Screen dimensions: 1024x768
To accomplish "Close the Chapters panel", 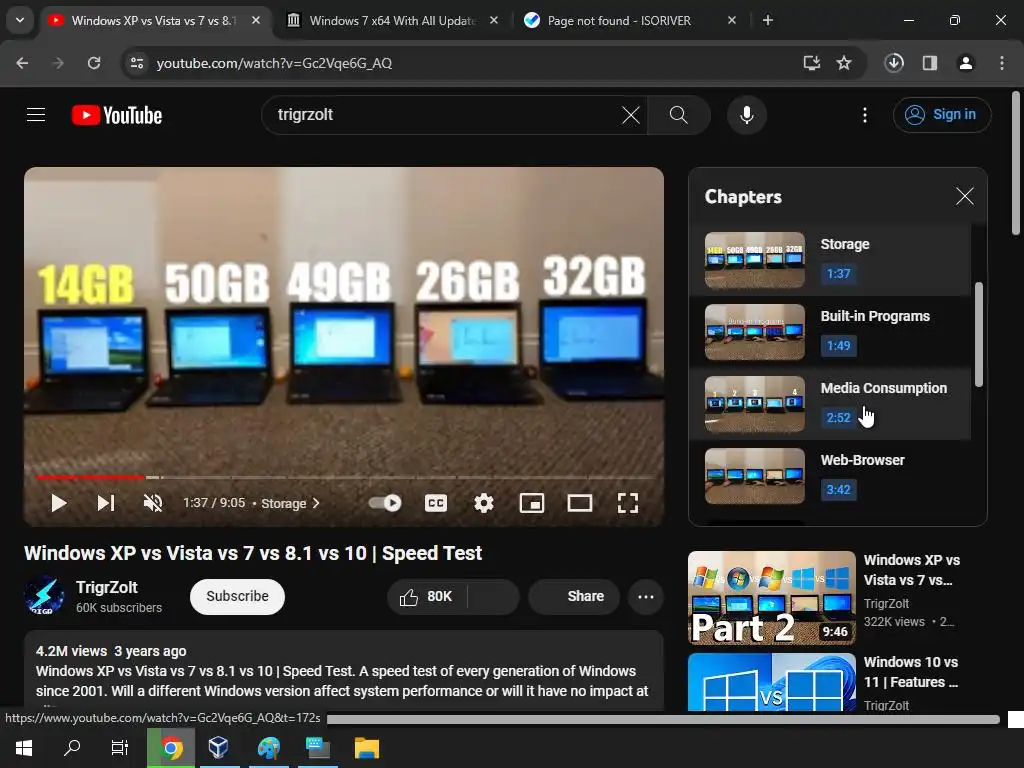I will tap(965, 196).
